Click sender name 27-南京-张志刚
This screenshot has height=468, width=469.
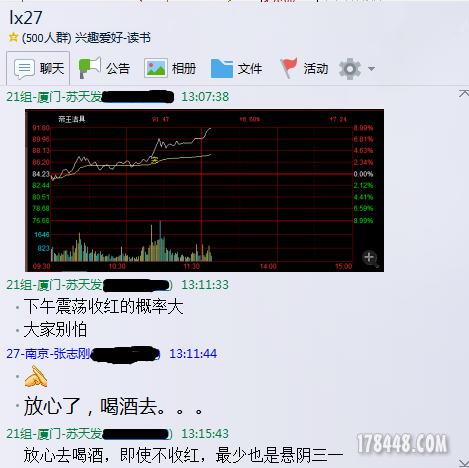click(x=49, y=354)
